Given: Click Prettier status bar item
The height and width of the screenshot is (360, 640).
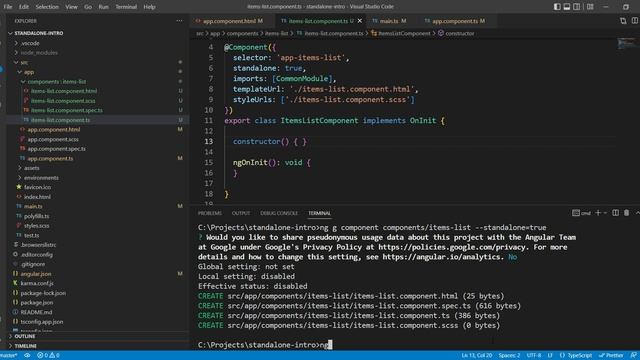Looking at the screenshot, I should click(x=611, y=356).
